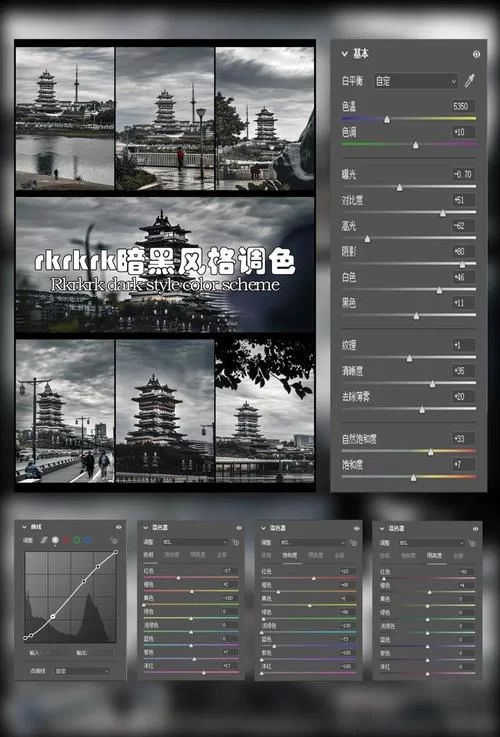The width and height of the screenshot is (500, 737).
Task: Open the 点曲线 自定 dropdown
Action: (82, 671)
